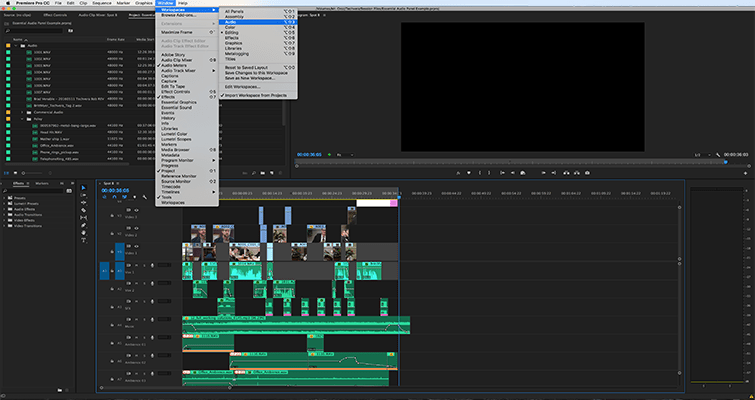The width and height of the screenshot is (755, 400).
Task: Toggle Import Workspace from Projects option
Action: click(257, 95)
